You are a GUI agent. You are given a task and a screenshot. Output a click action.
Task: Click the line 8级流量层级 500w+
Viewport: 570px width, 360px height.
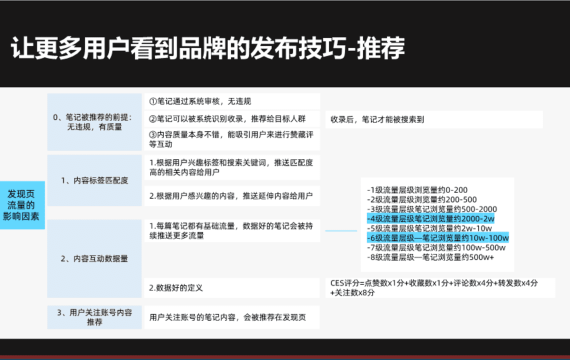pos(430,257)
